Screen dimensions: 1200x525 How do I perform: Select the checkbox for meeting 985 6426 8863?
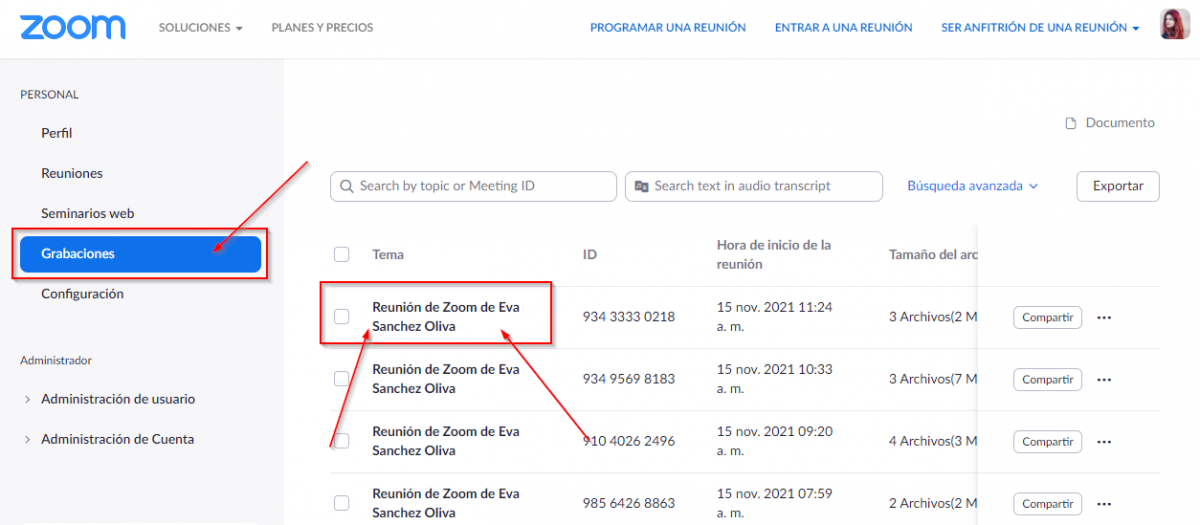[342, 503]
